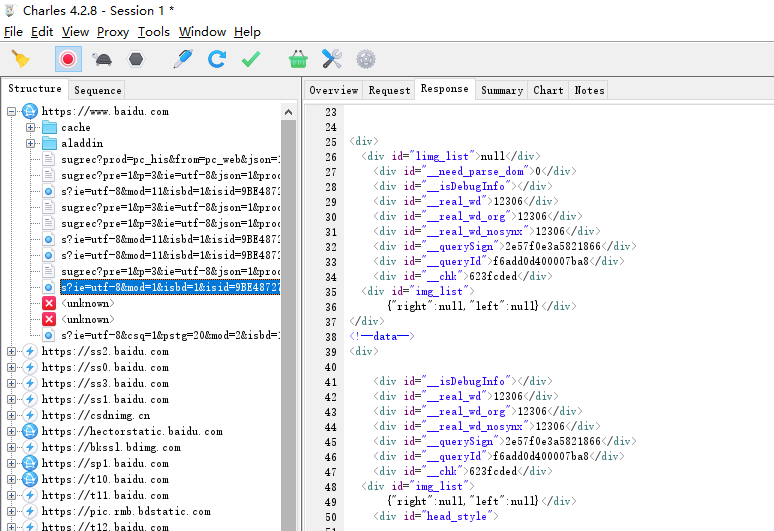Open the Edit menu
Image resolution: width=774 pixels, height=531 pixels.
pyautogui.click(x=42, y=32)
